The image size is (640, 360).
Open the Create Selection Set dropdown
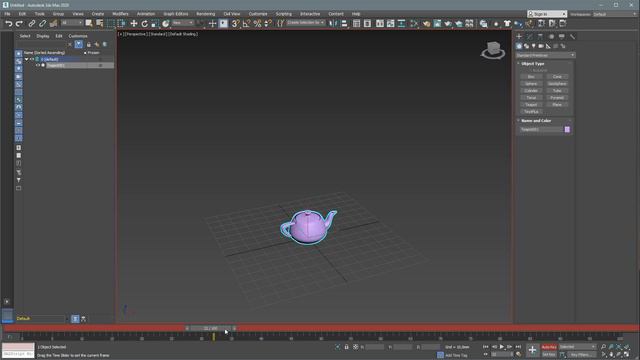(306, 23)
